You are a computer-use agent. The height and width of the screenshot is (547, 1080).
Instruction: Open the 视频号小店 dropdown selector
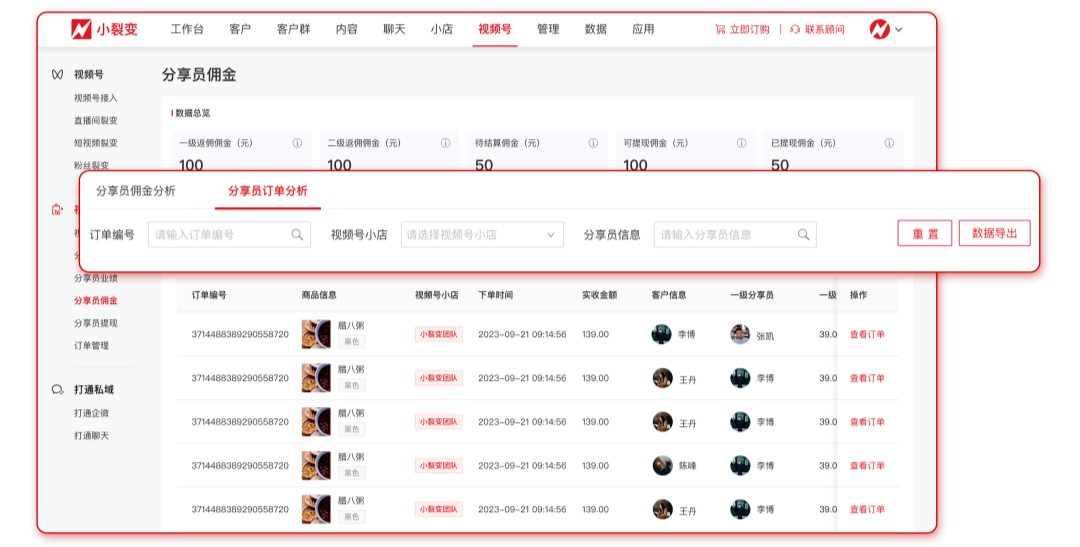point(482,235)
